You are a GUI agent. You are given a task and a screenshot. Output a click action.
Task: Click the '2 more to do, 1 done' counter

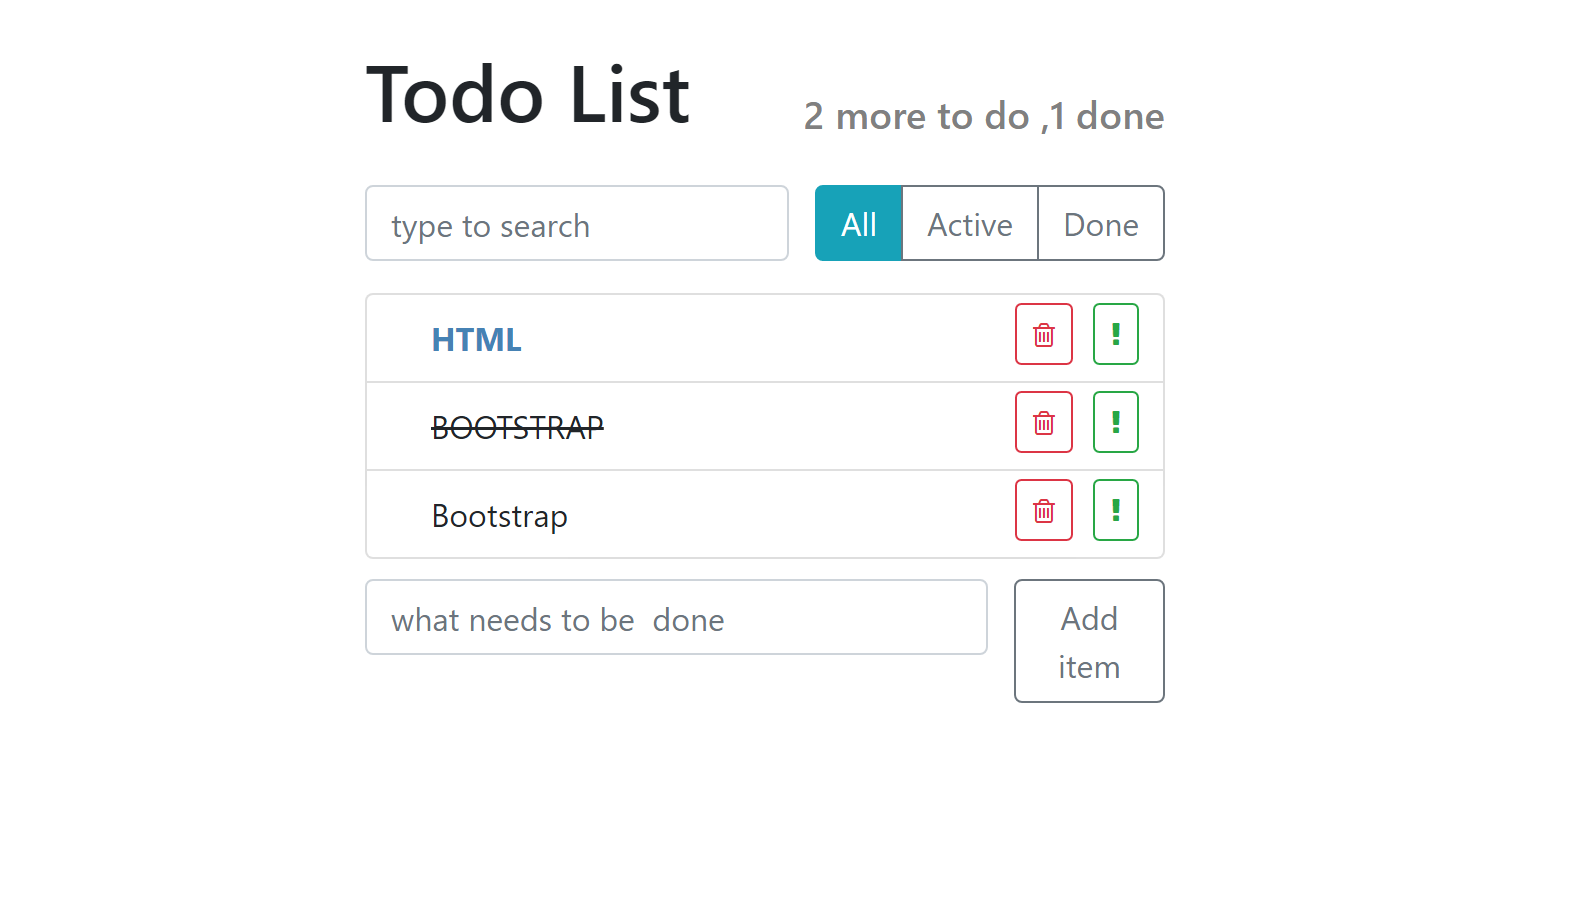pyautogui.click(x=983, y=117)
